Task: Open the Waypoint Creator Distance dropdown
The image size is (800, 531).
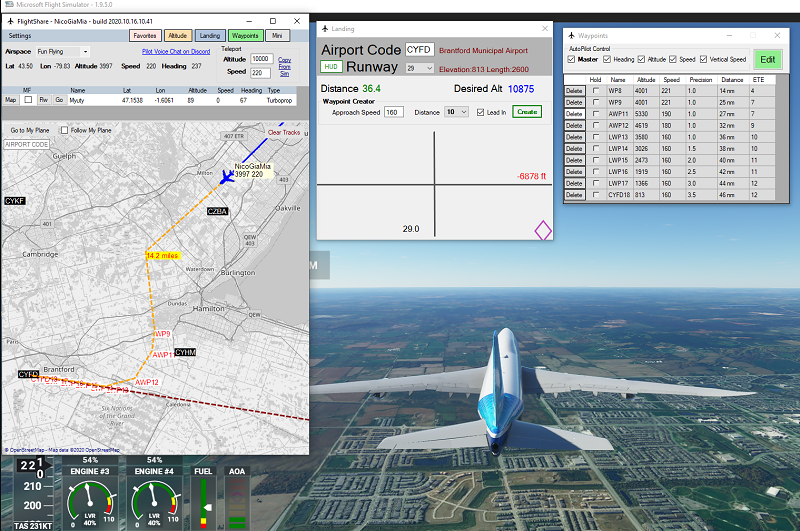Action: coord(464,112)
